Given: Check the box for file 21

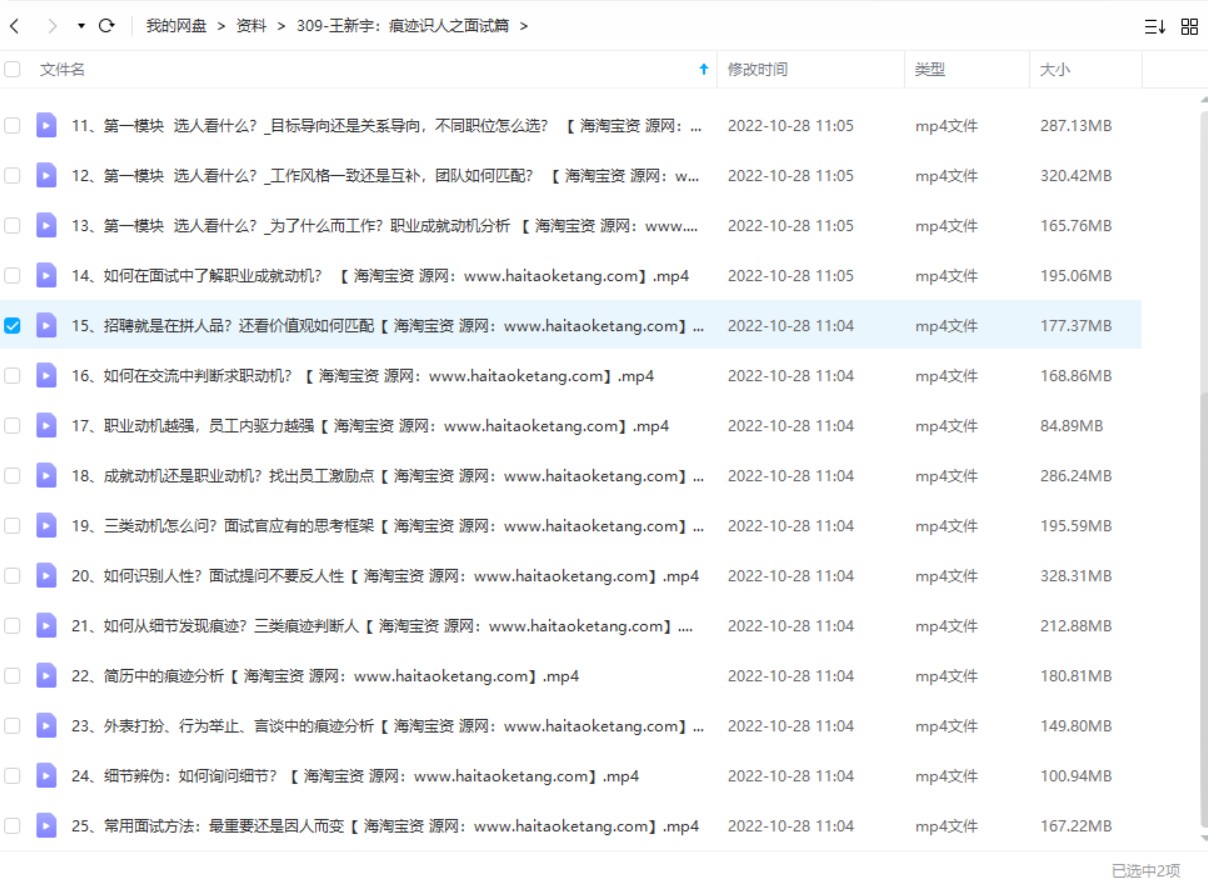Looking at the screenshot, I should pos(12,625).
